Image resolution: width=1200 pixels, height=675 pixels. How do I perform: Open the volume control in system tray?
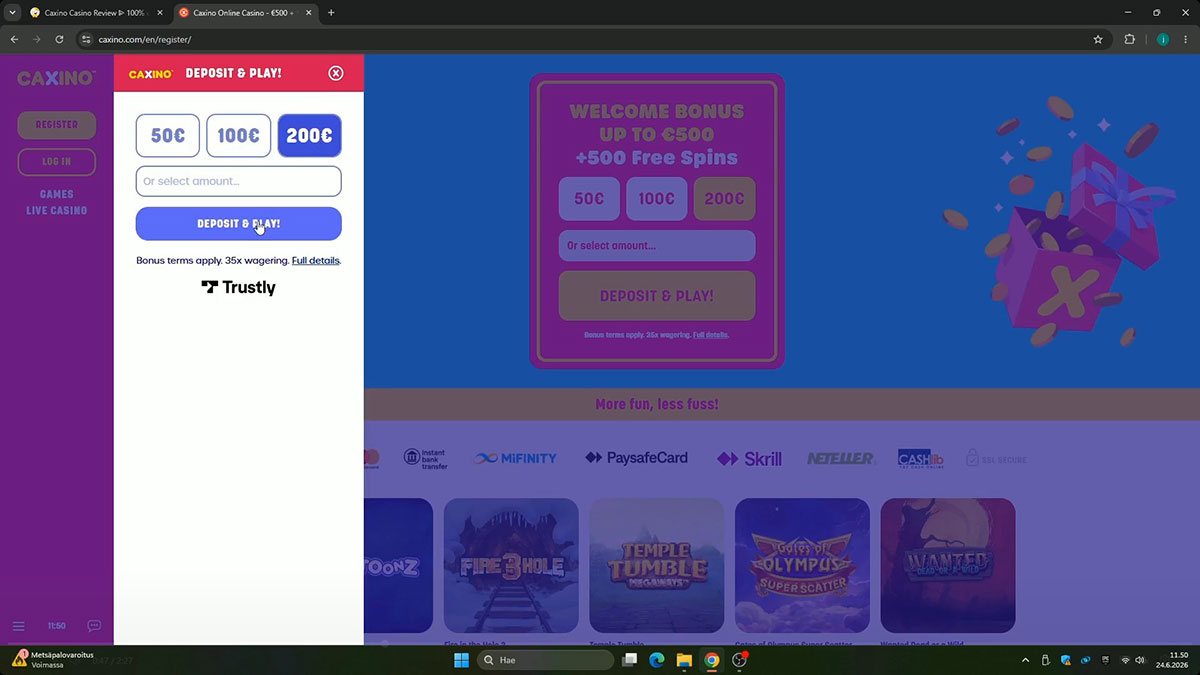point(1140,660)
